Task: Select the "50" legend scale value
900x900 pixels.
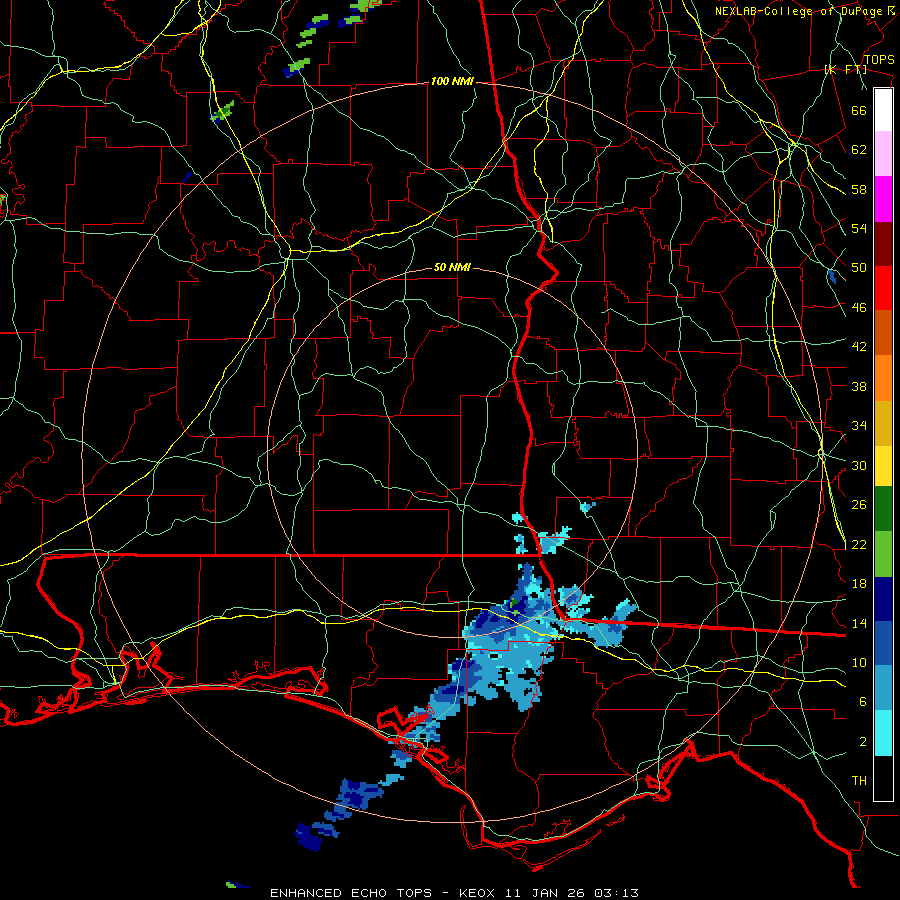Action: [x=859, y=268]
